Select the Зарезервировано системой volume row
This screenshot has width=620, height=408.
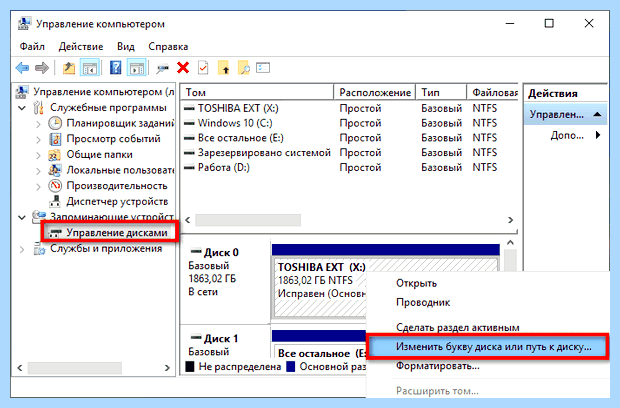(x=349, y=153)
